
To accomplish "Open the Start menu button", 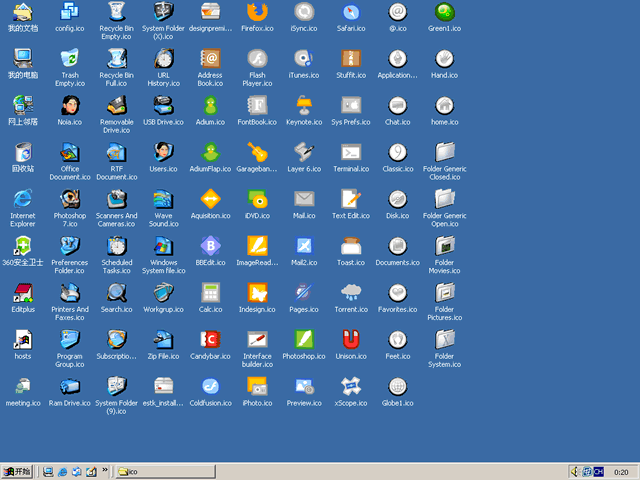I will point(18,471).
